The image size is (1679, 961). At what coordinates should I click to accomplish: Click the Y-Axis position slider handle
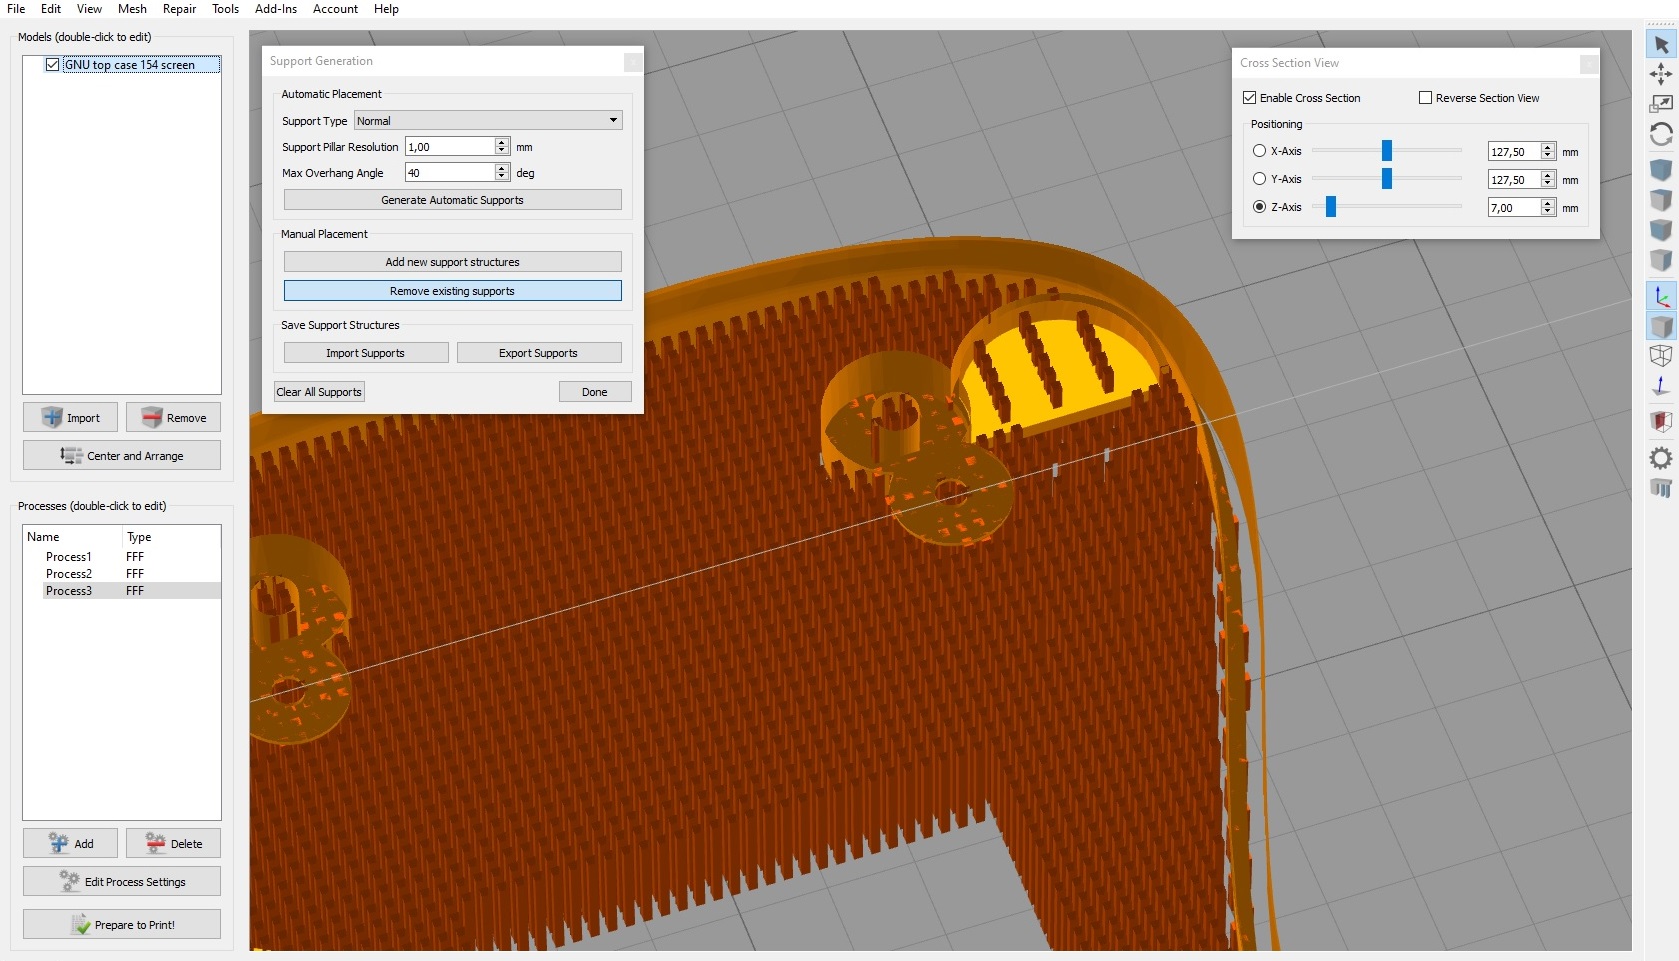coord(1387,178)
